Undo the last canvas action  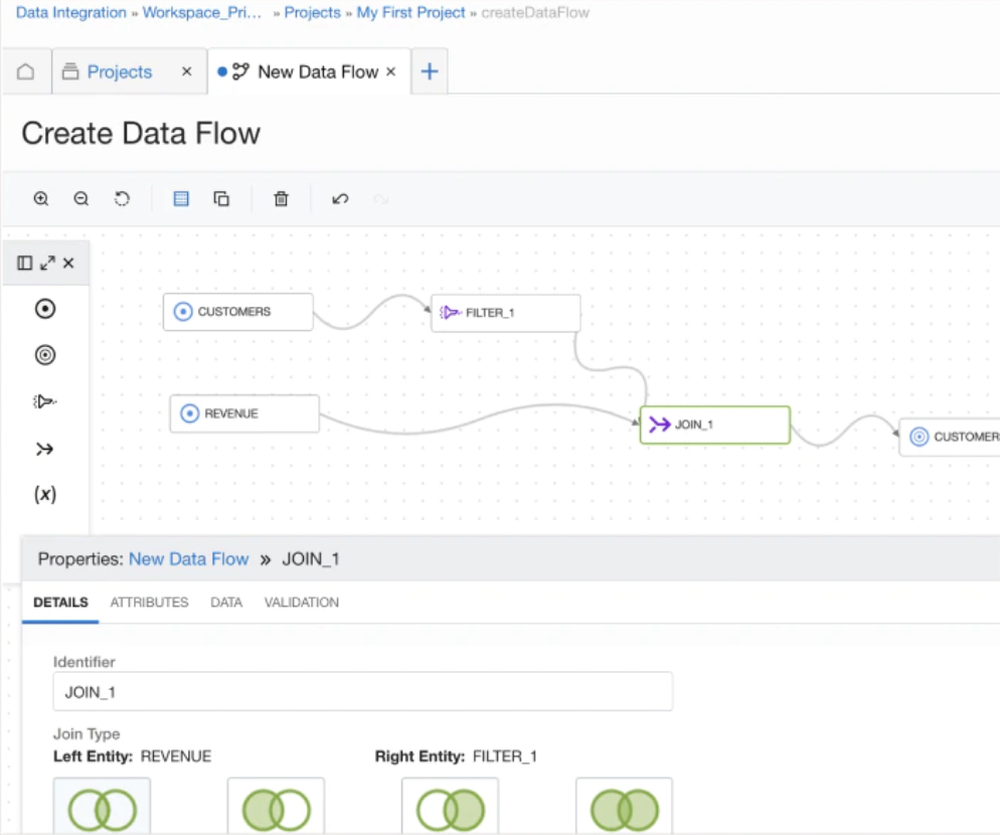pyautogui.click(x=340, y=199)
